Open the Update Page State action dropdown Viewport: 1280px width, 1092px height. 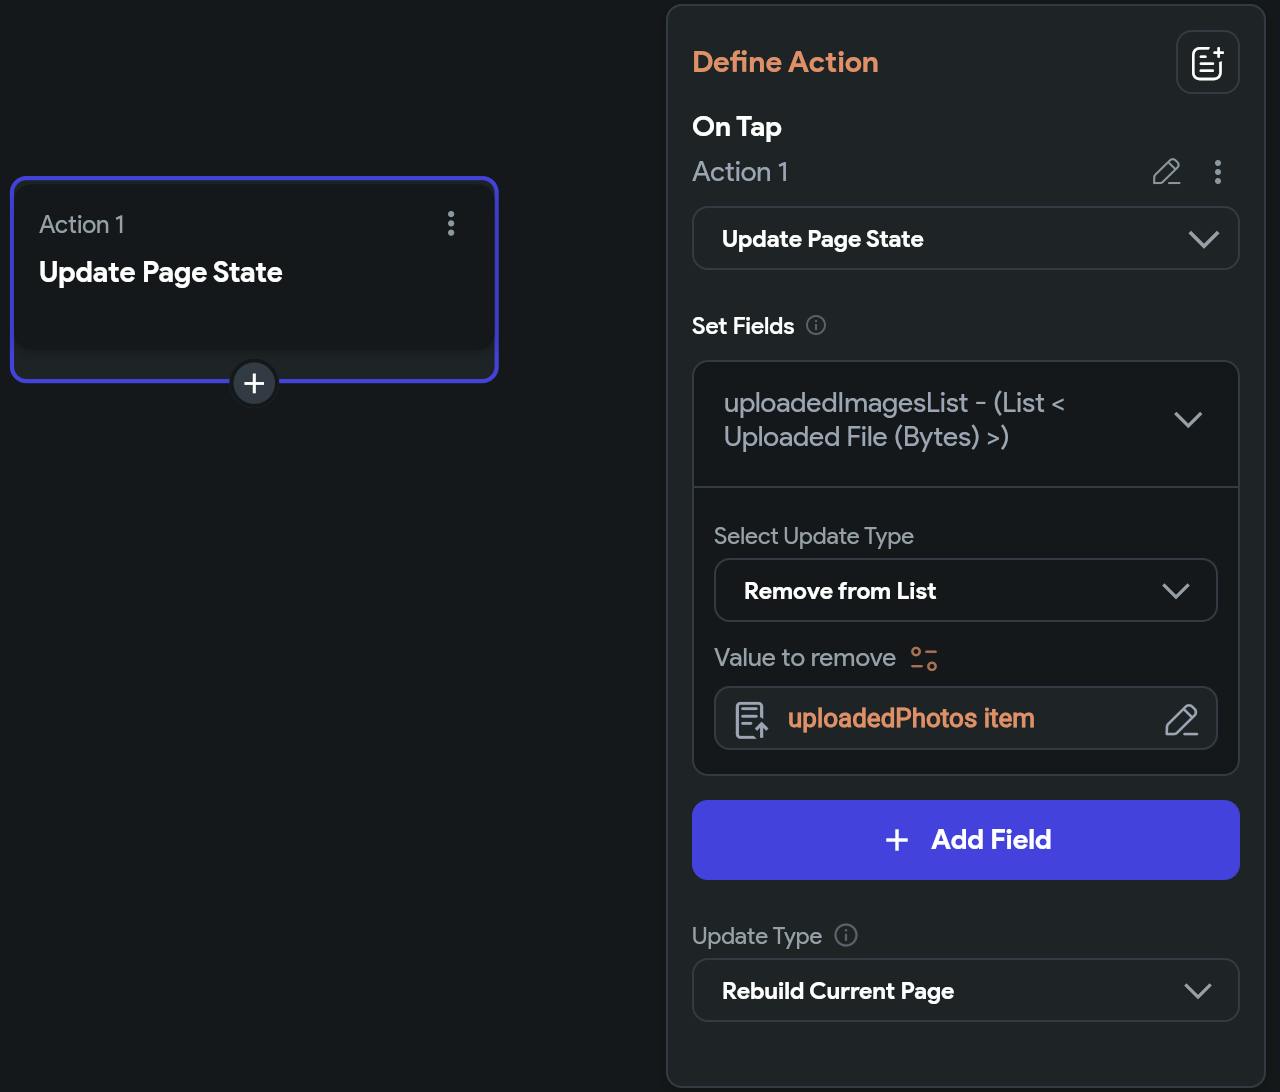click(x=965, y=239)
